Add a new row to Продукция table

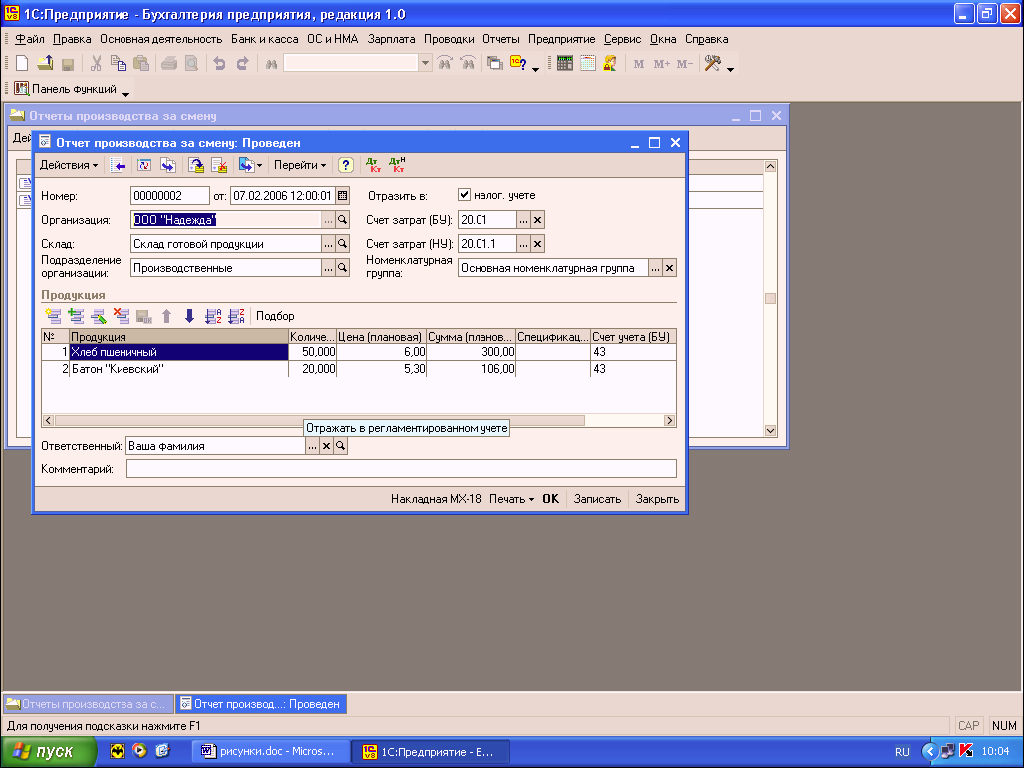53,316
